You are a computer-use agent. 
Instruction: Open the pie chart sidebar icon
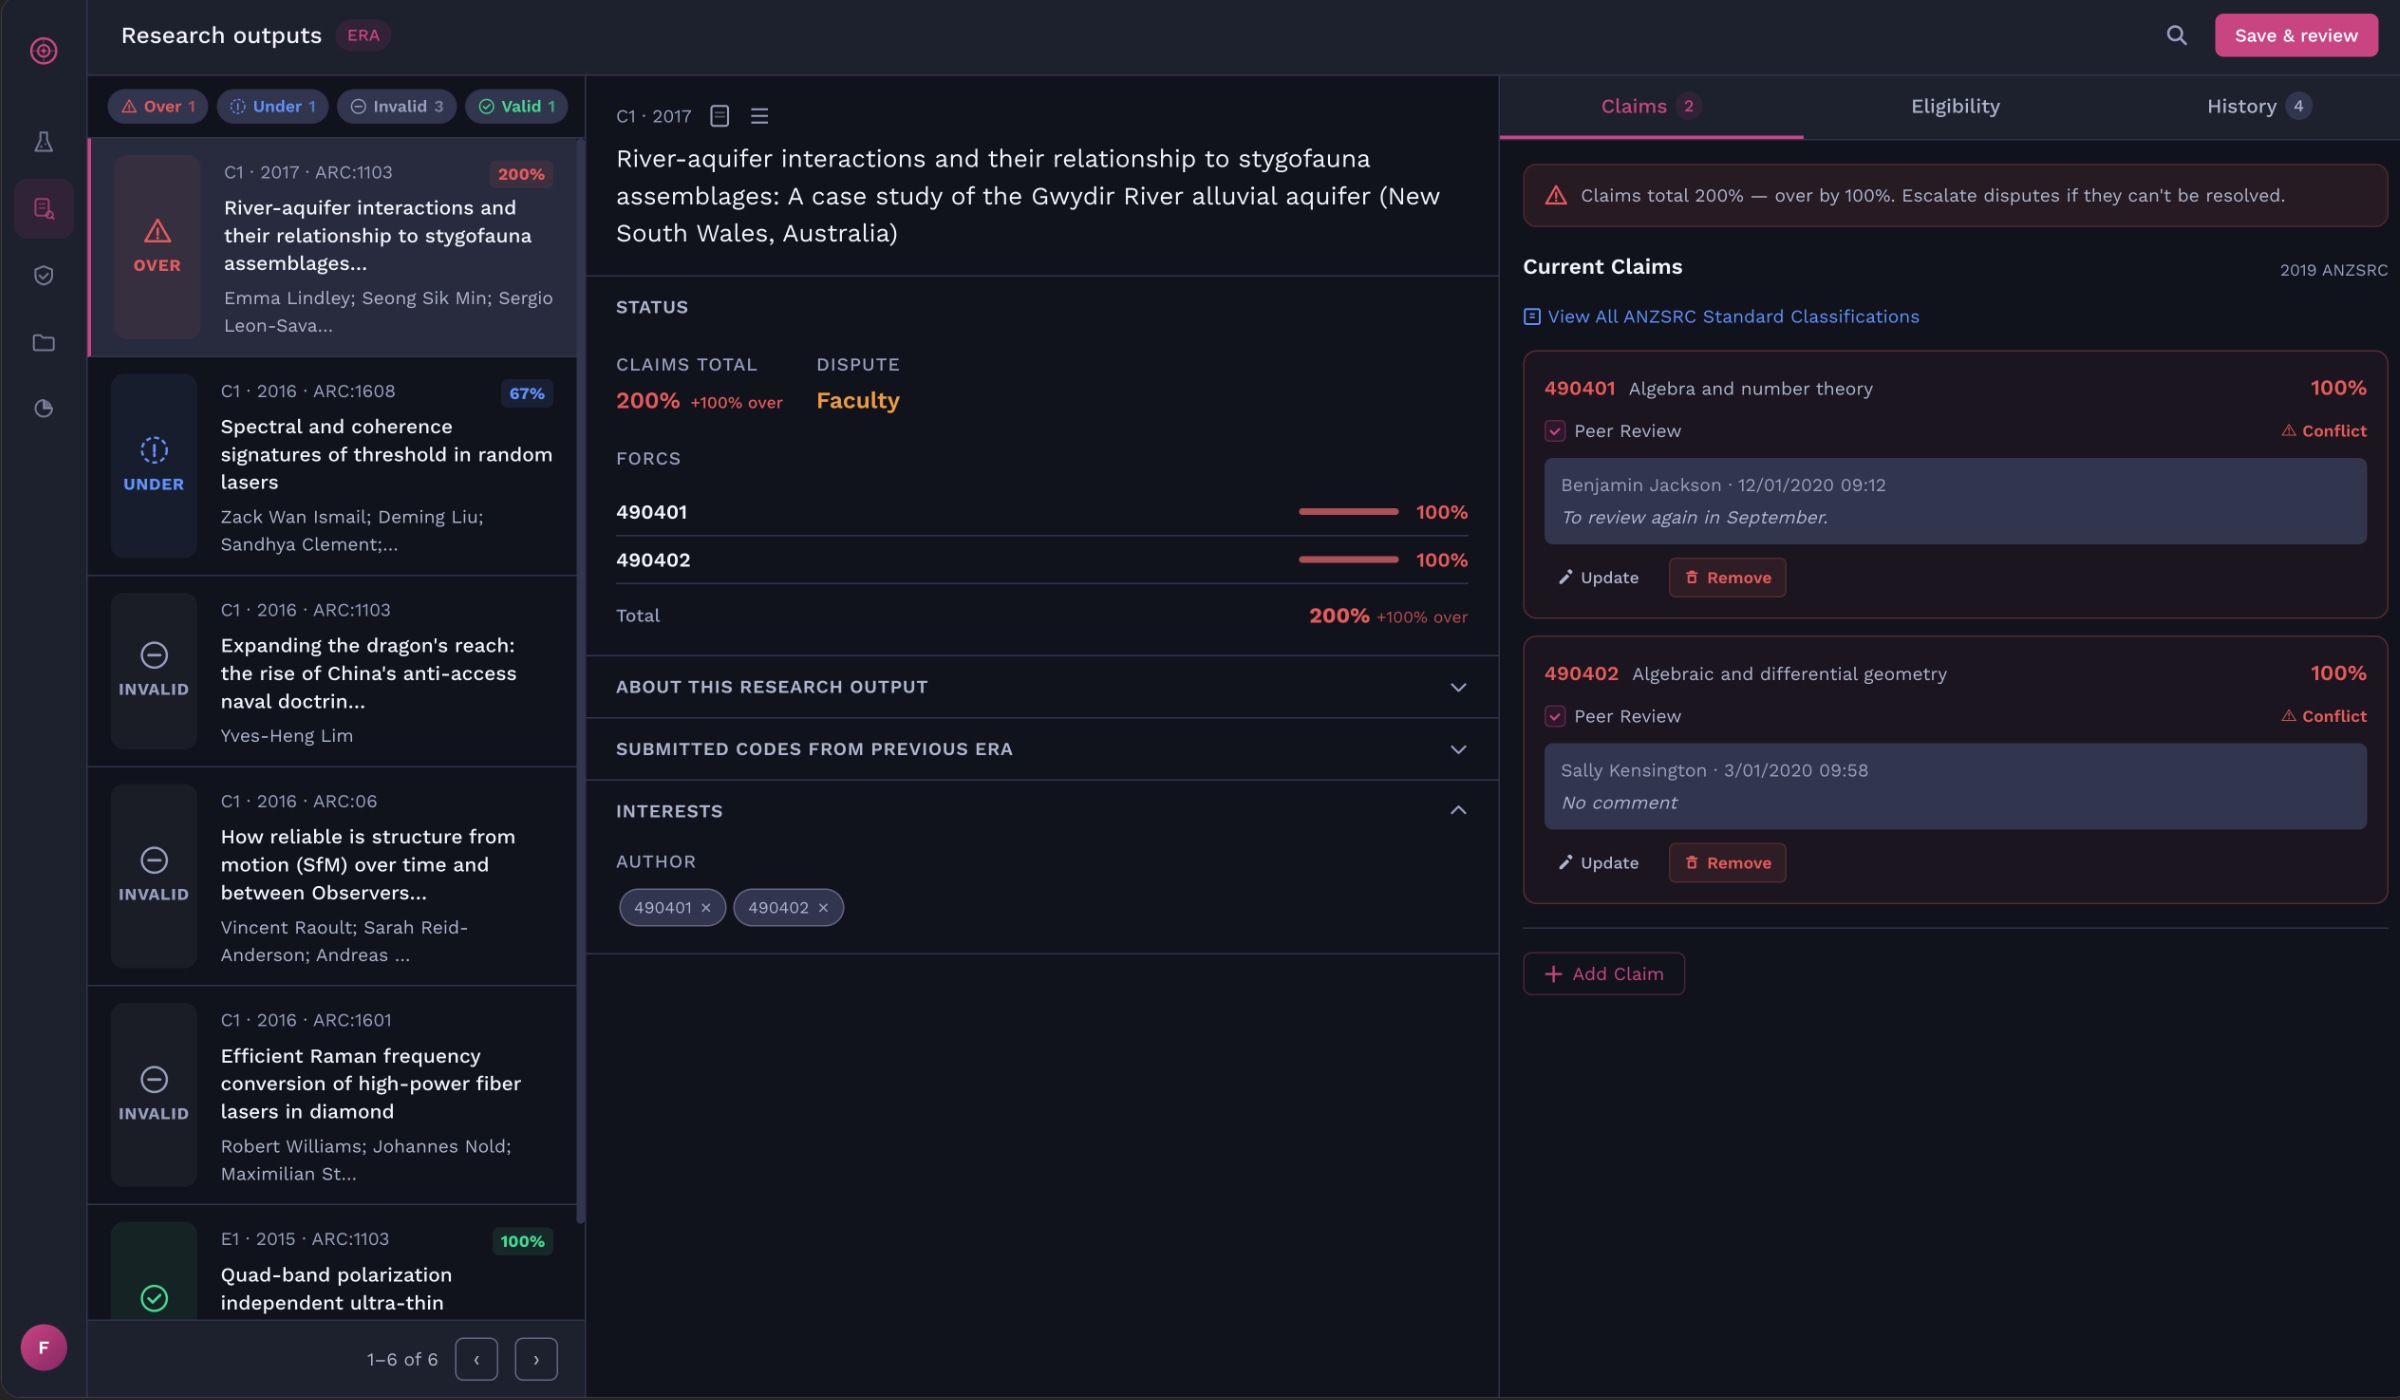pyautogui.click(x=44, y=408)
